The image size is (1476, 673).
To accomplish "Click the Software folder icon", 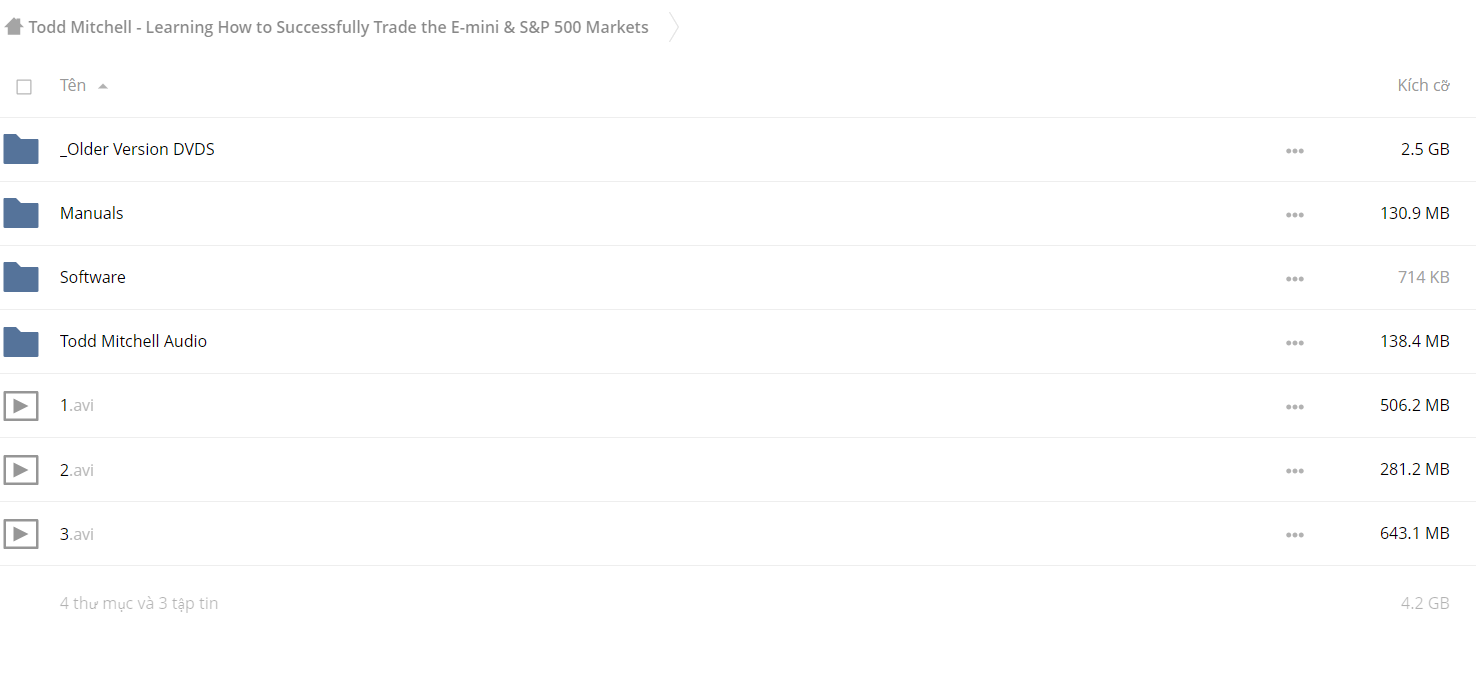I will pos(21,277).
